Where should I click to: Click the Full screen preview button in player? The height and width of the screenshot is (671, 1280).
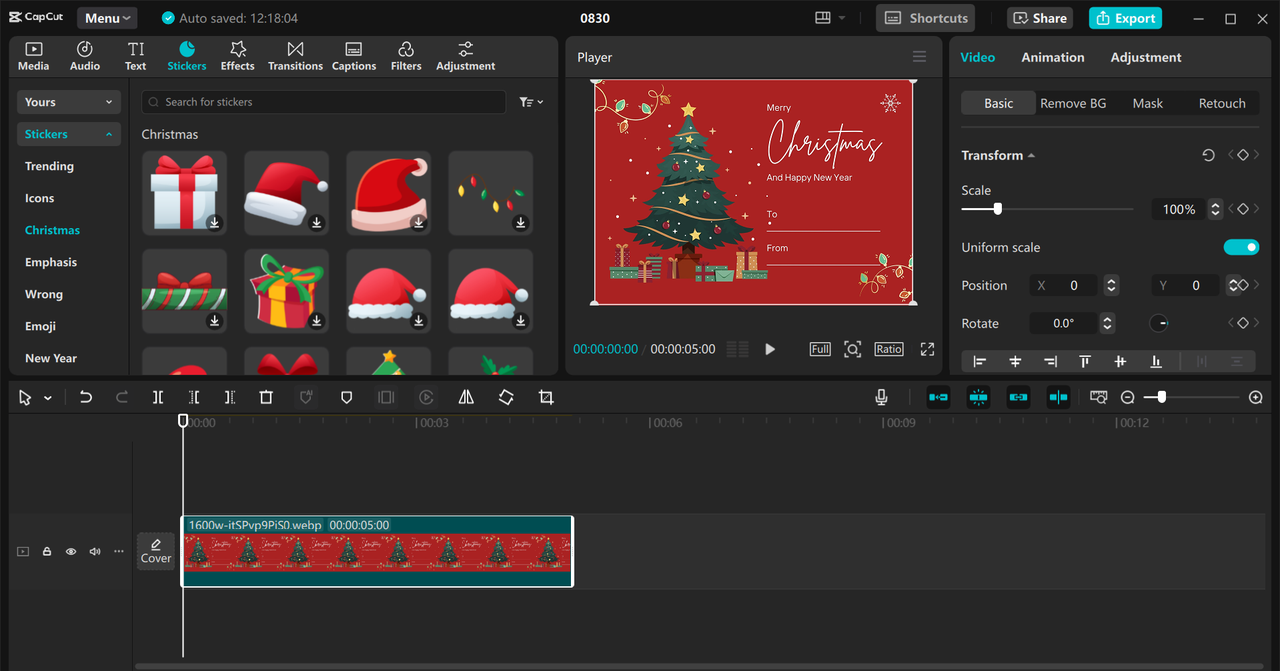pyautogui.click(x=820, y=349)
